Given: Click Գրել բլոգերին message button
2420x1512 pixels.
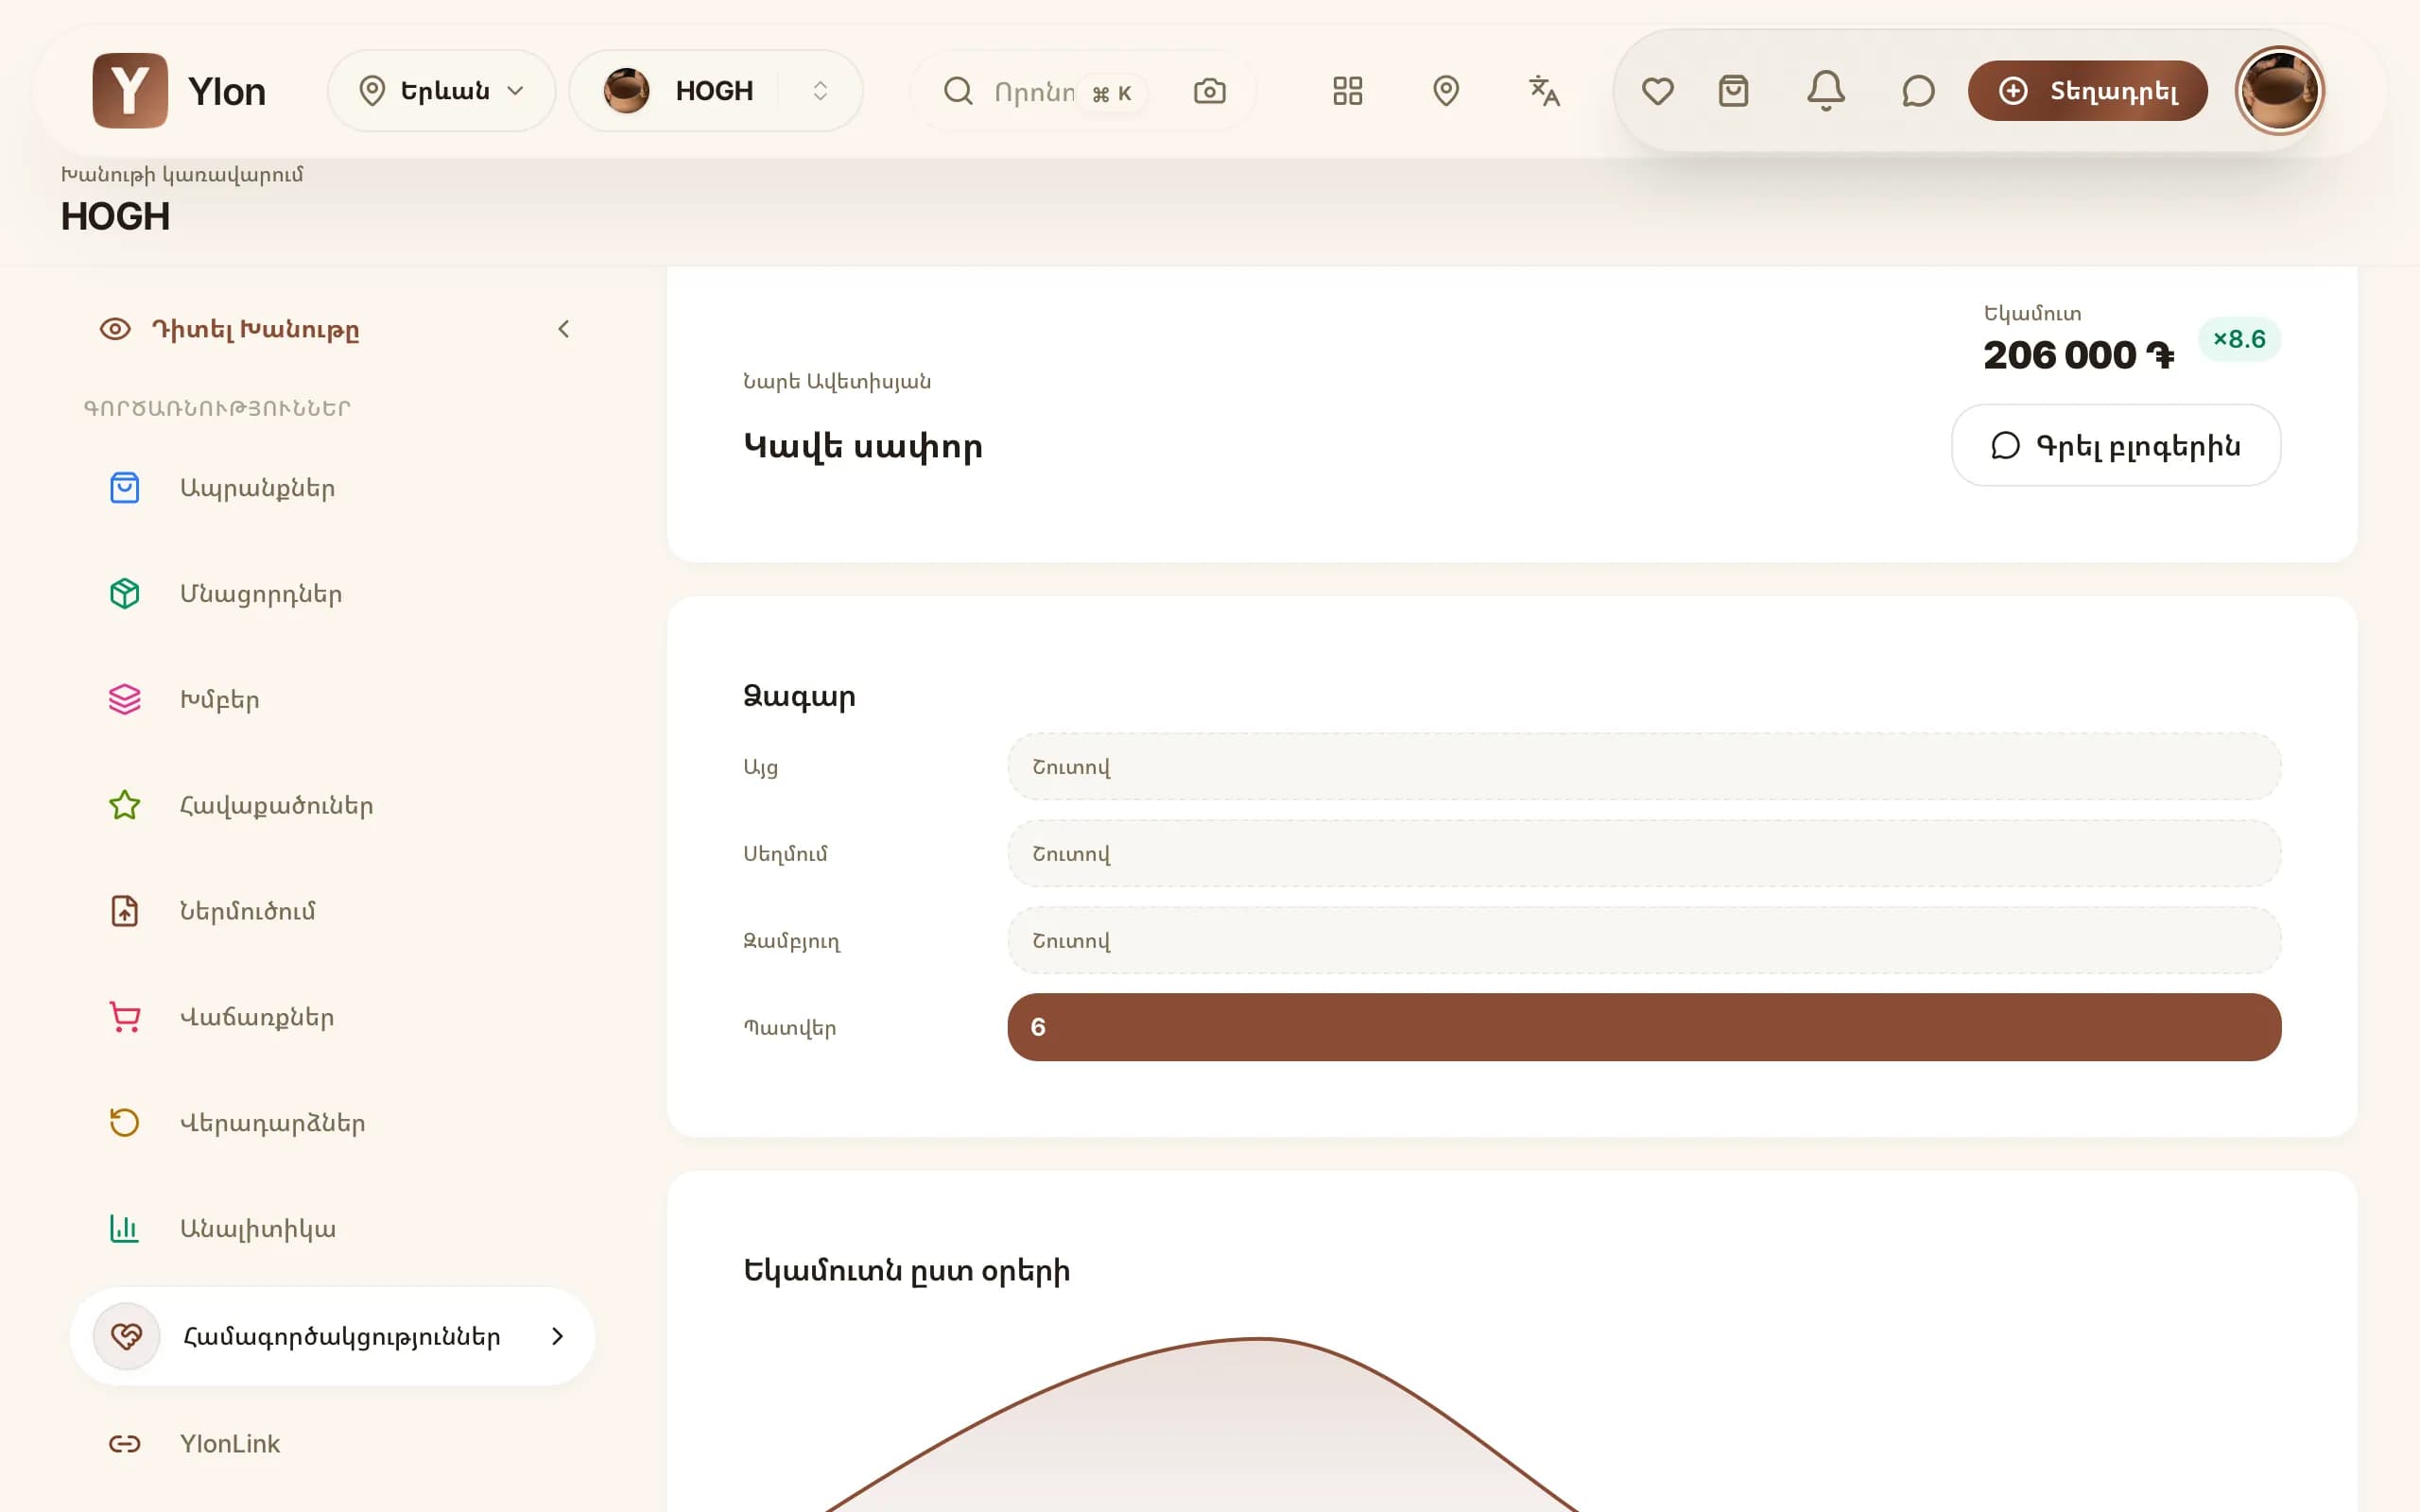Looking at the screenshot, I should click(x=2115, y=445).
